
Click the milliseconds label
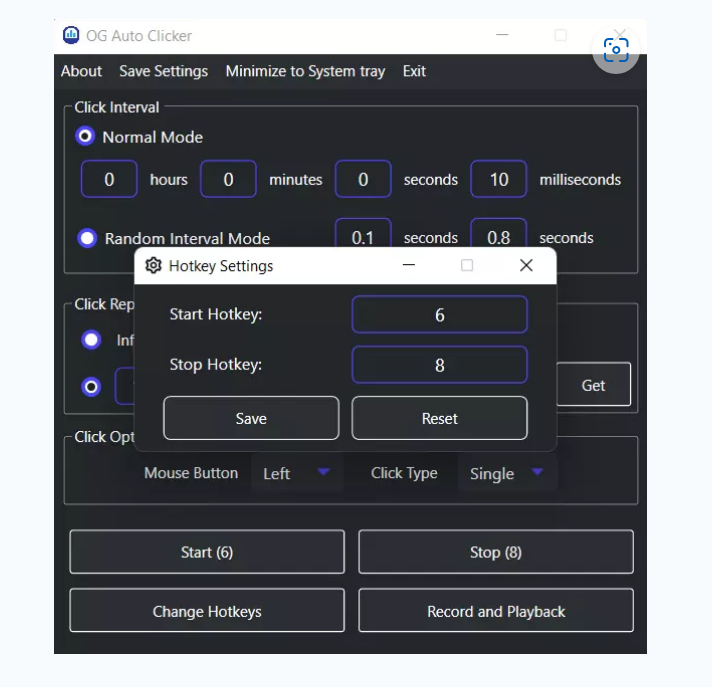pos(580,179)
